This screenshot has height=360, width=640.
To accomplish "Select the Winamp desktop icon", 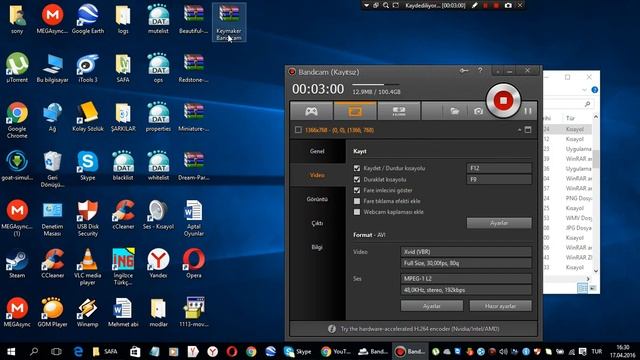I will [x=87, y=313].
